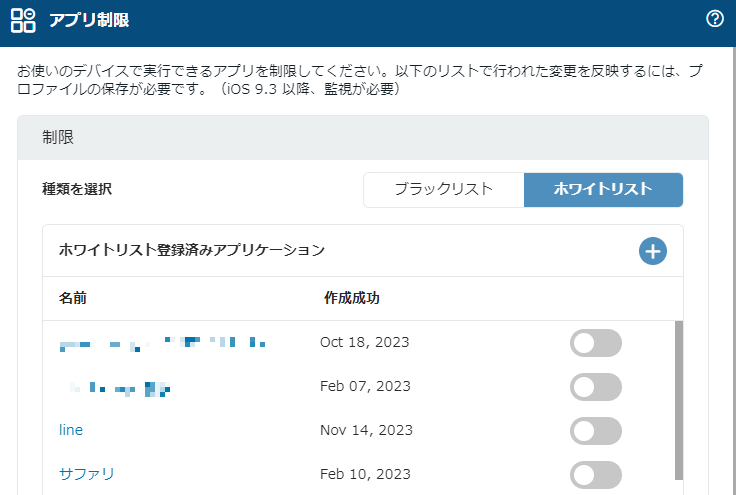The height and width of the screenshot is (495, 736).
Task: Collapse the 制限 section header
Action: tap(363, 138)
